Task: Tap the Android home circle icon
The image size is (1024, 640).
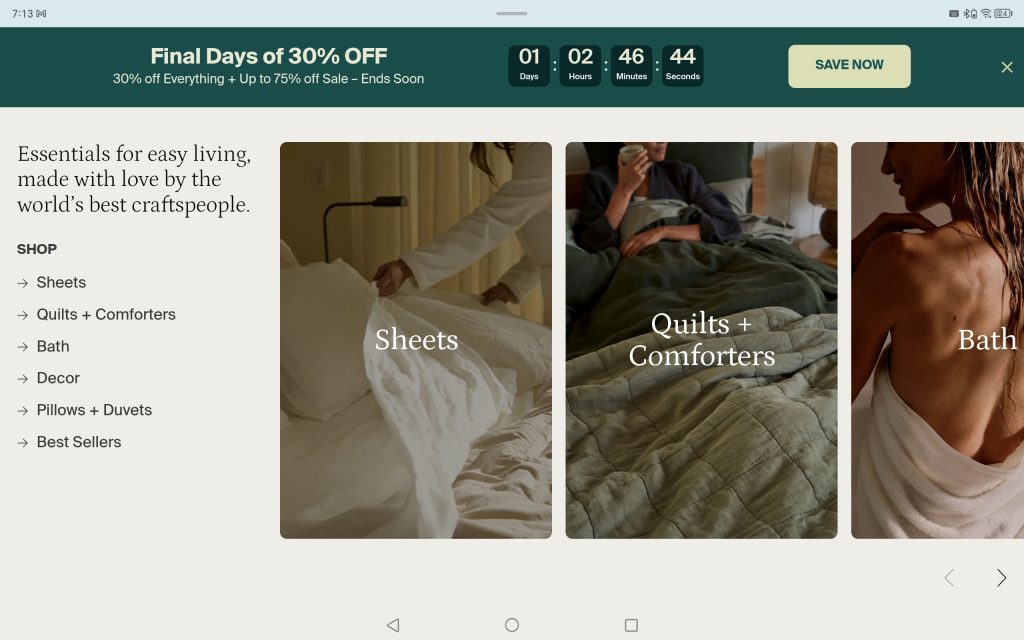Action: tap(512, 625)
